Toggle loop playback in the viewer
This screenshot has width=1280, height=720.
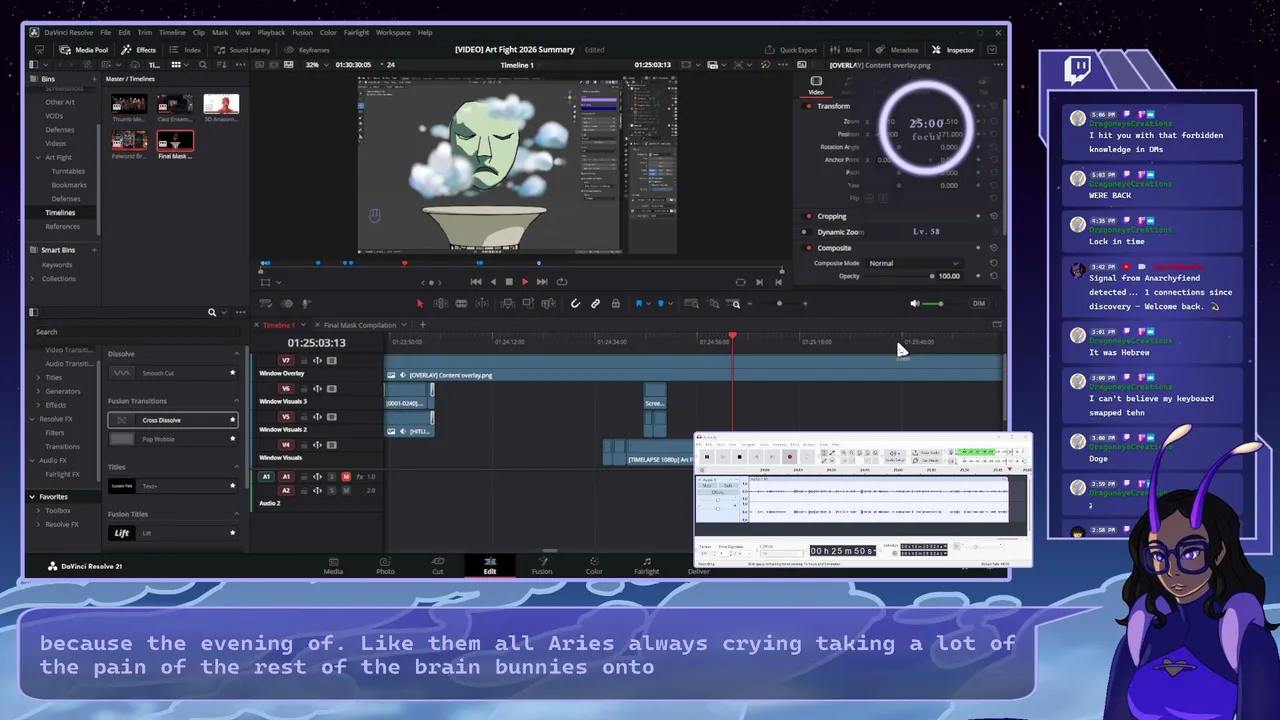click(561, 282)
